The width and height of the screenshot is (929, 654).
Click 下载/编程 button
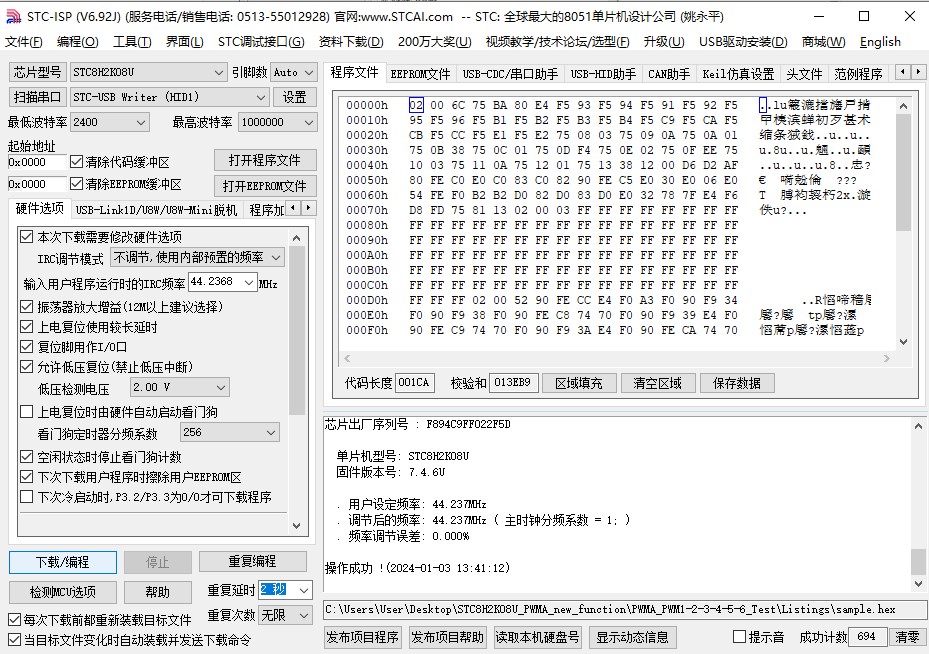tap(62, 562)
